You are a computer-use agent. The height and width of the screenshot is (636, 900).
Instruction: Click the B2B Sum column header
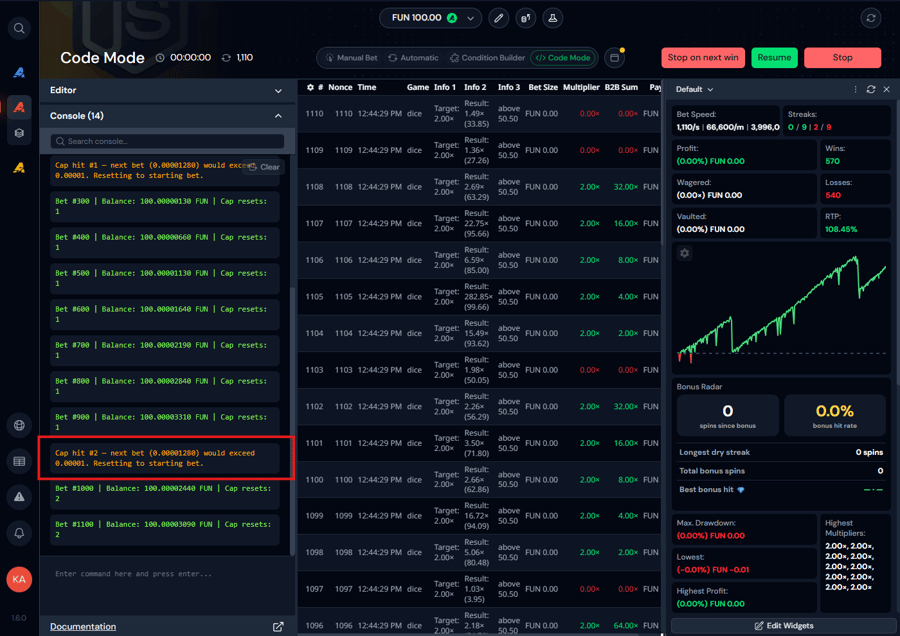(x=621, y=87)
